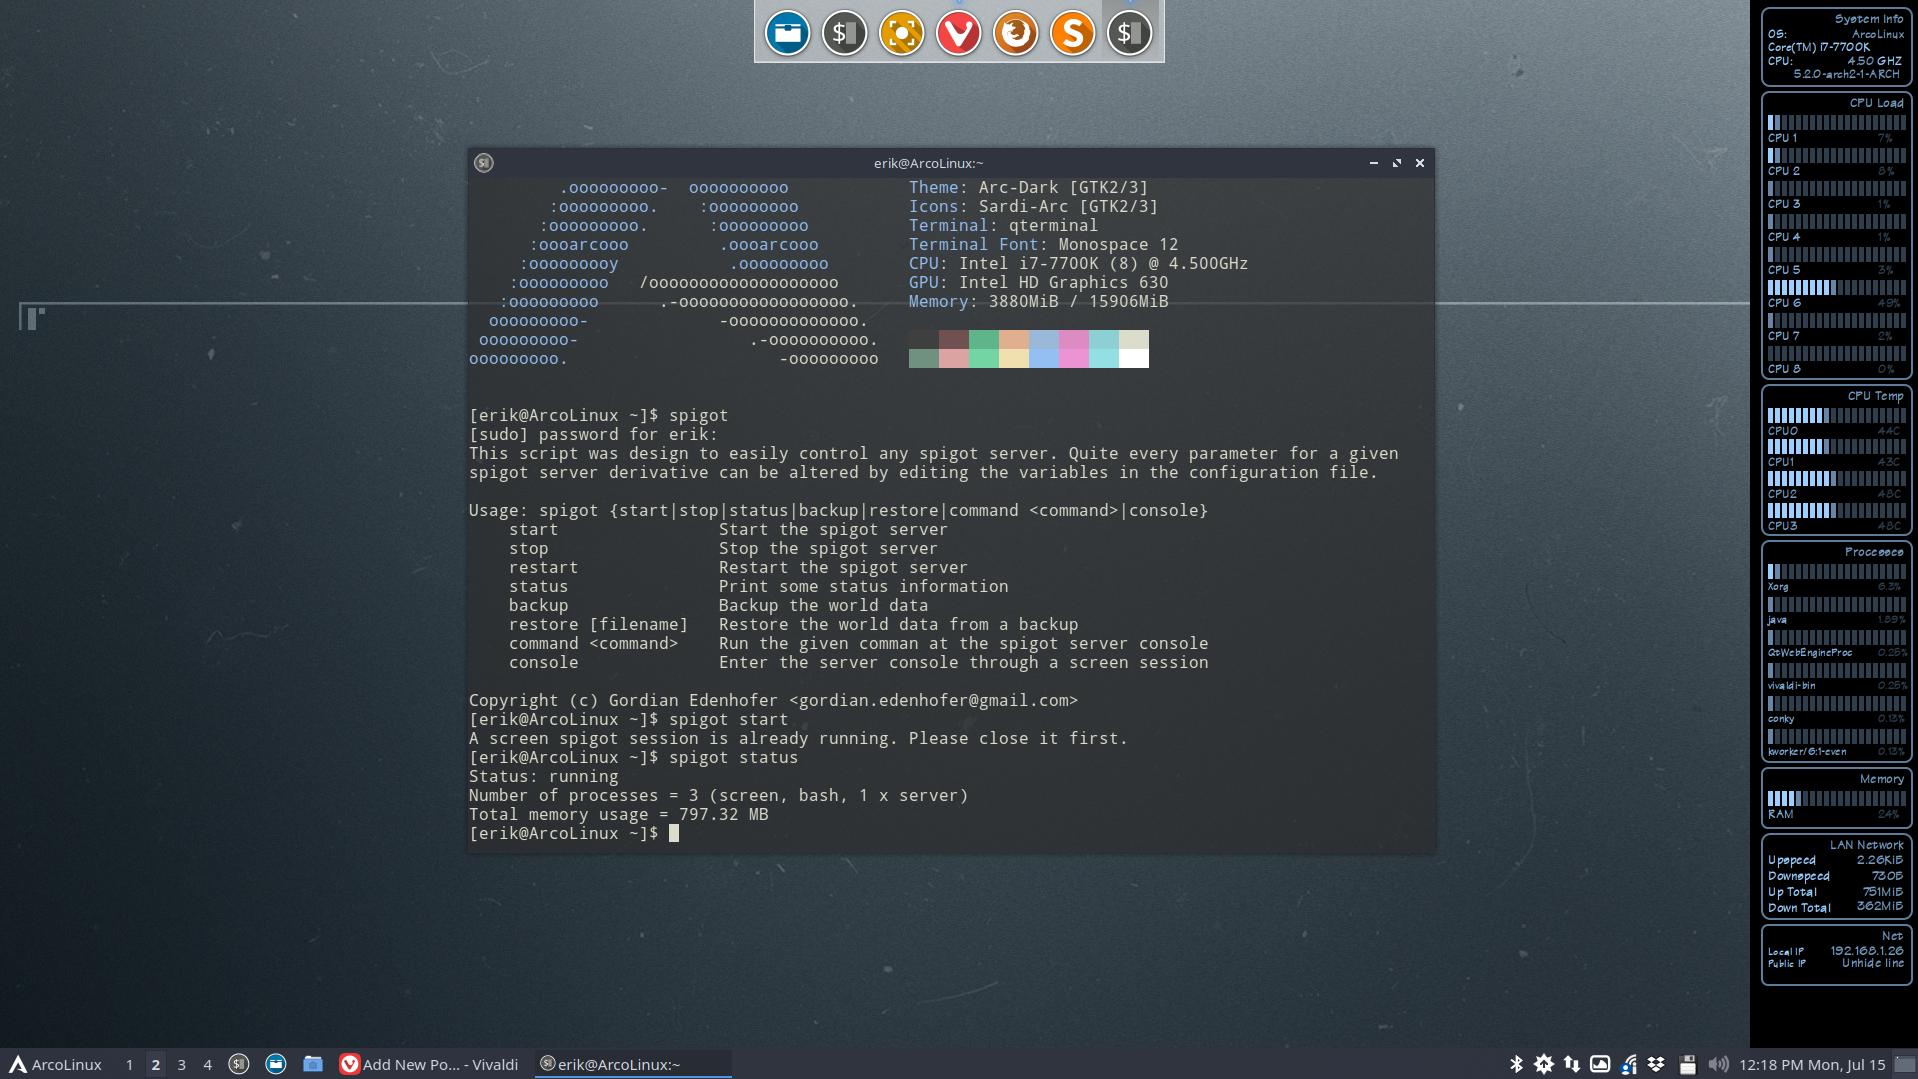Click the pink color block in bottom palette row
The height and width of the screenshot is (1079, 1918).
coord(1074,359)
